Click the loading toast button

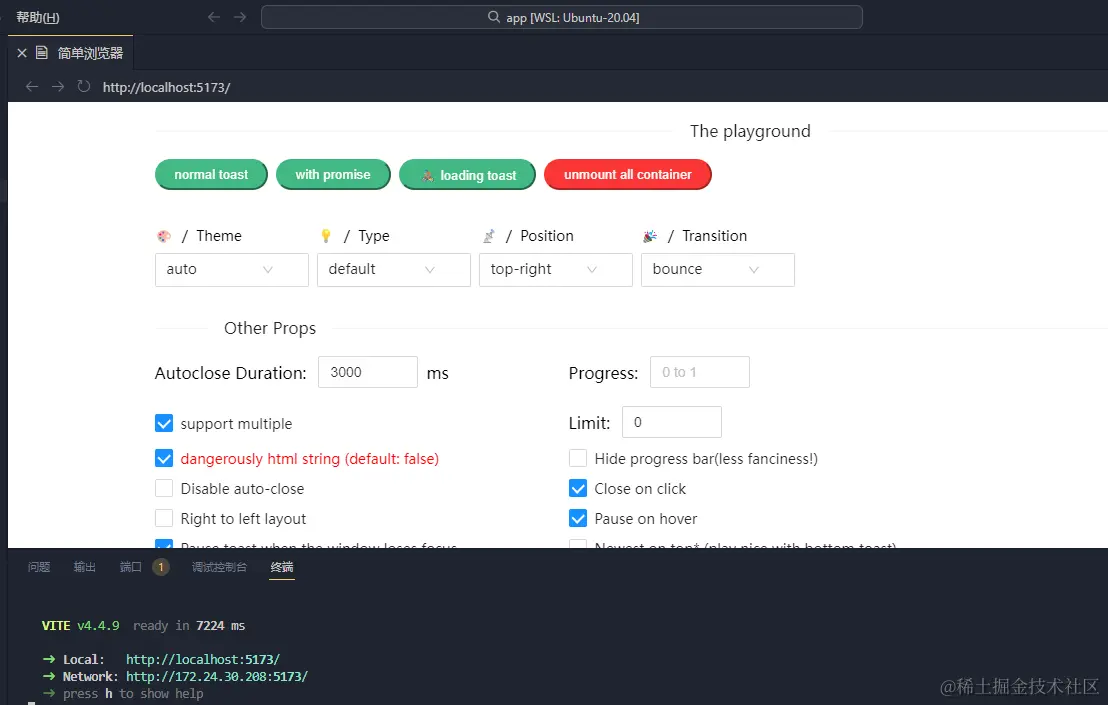click(x=467, y=174)
